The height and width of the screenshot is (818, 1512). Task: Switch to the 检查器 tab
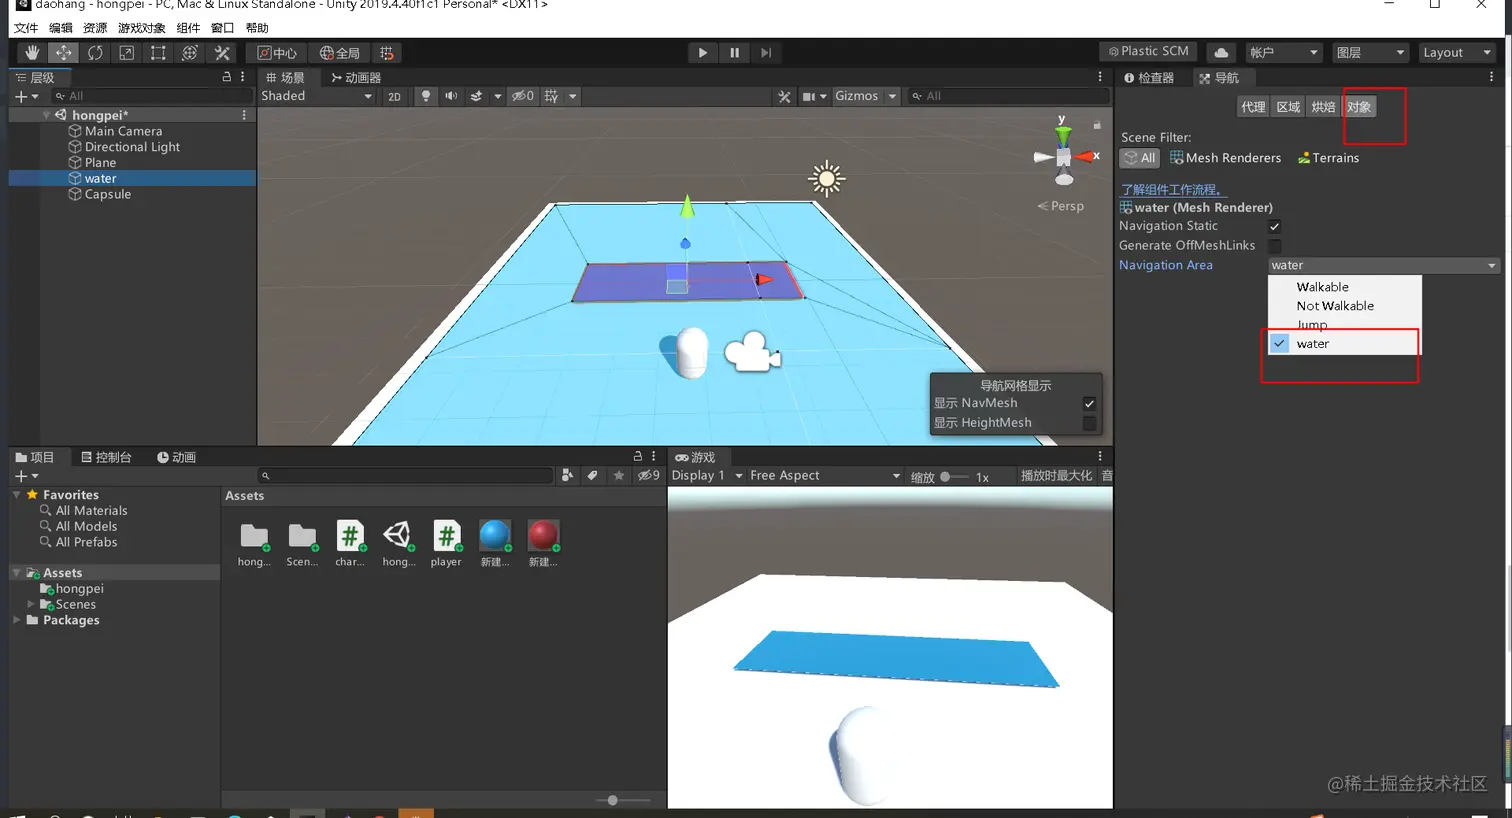coord(1149,77)
